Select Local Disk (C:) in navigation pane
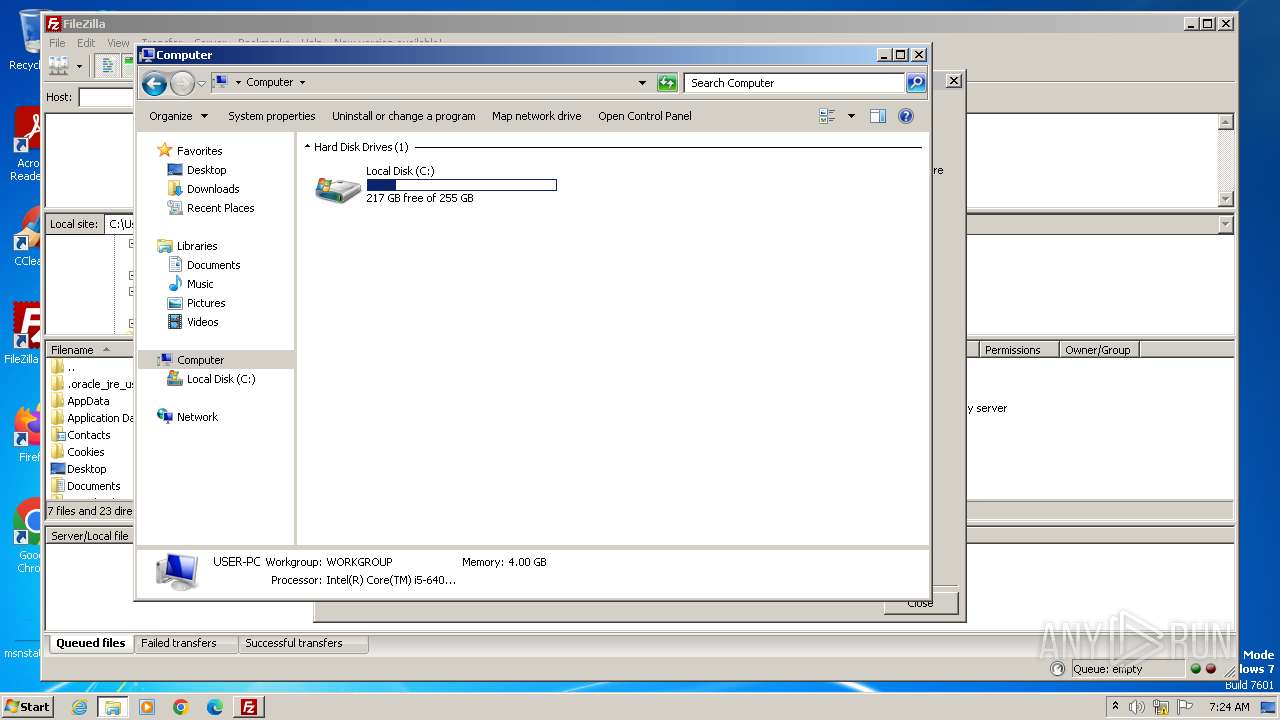The height and width of the screenshot is (720, 1280). click(x=220, y=379)
